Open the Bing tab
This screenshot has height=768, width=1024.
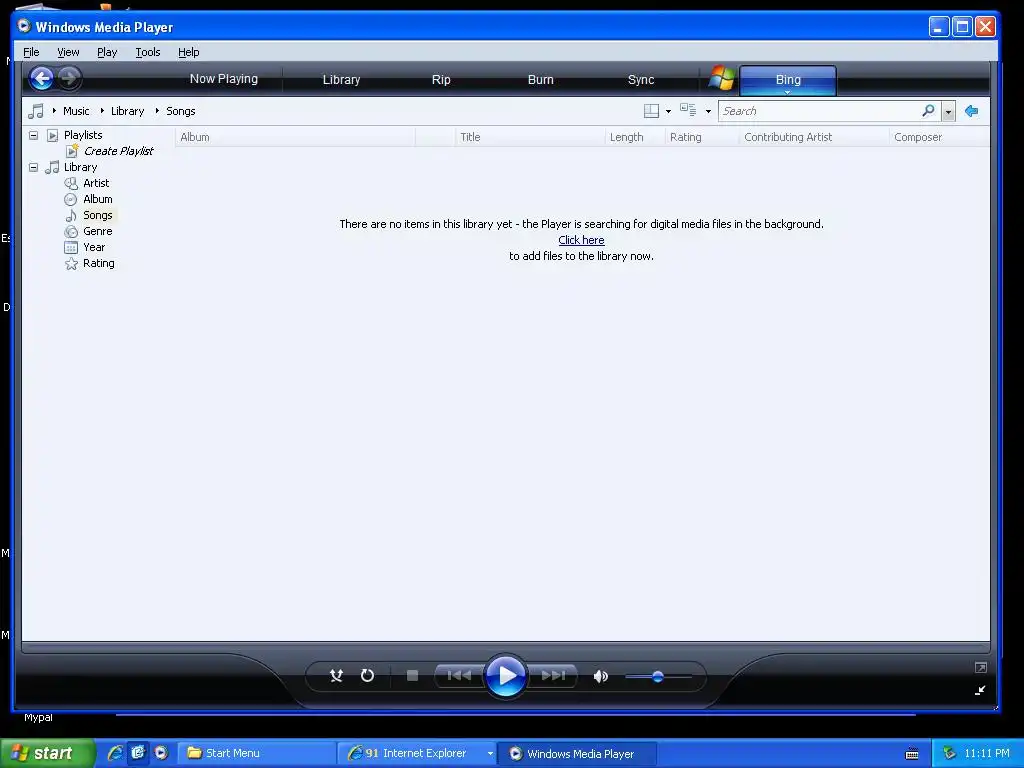coord(788,80)
